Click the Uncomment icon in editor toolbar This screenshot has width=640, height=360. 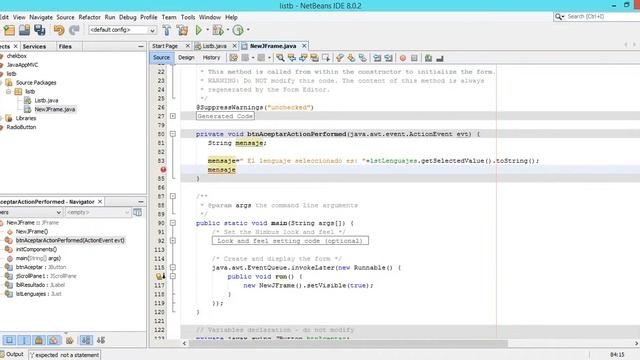coord(440,58)
